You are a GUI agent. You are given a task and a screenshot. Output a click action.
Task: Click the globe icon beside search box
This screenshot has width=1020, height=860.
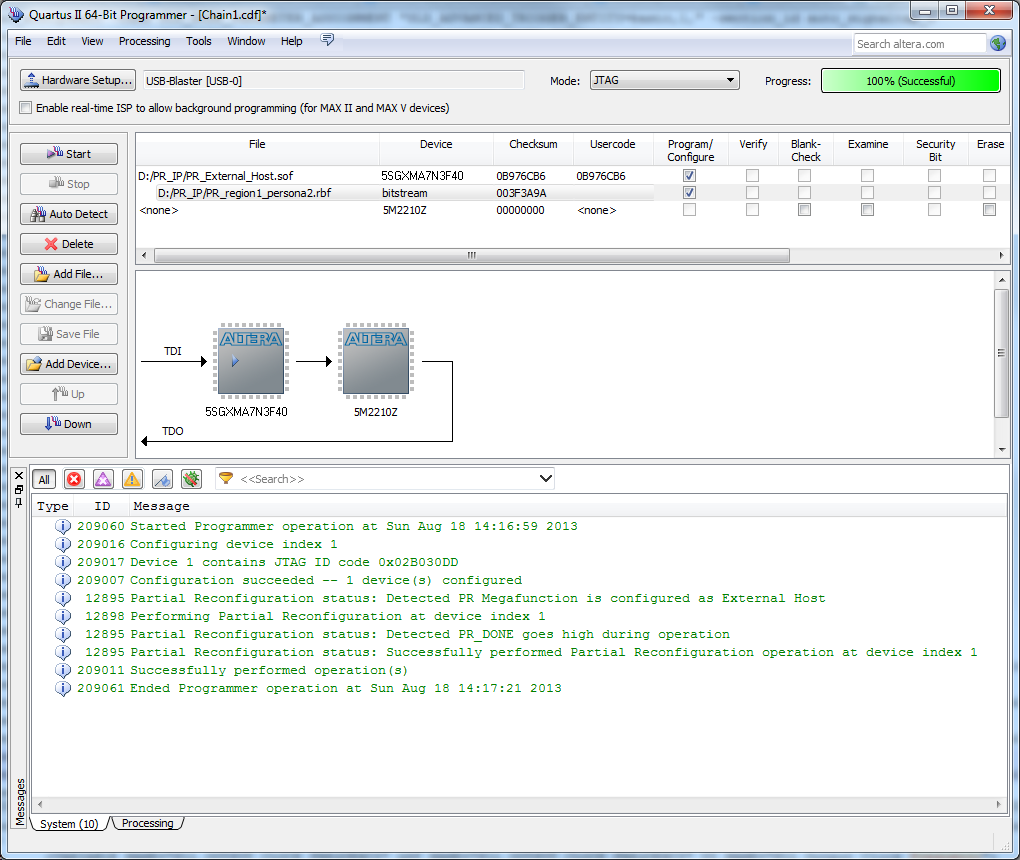pos(997,43)
